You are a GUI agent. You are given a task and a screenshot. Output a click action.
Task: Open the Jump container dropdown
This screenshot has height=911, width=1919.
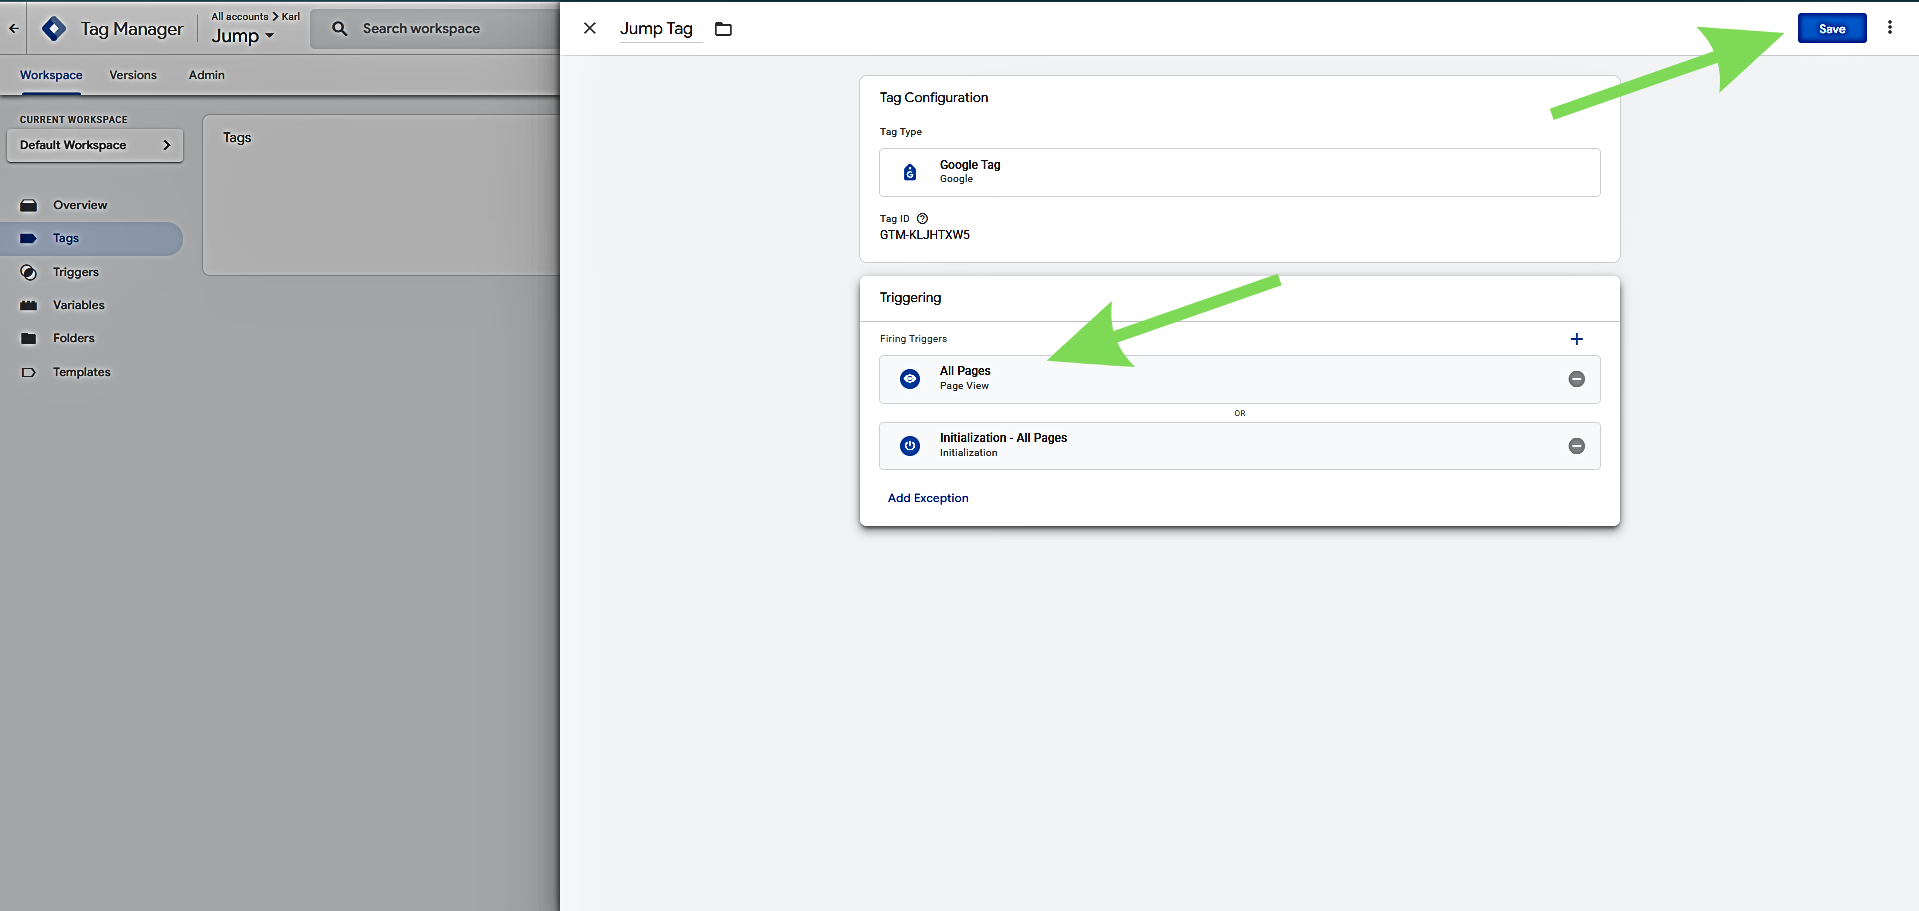(x=242, y=36)
